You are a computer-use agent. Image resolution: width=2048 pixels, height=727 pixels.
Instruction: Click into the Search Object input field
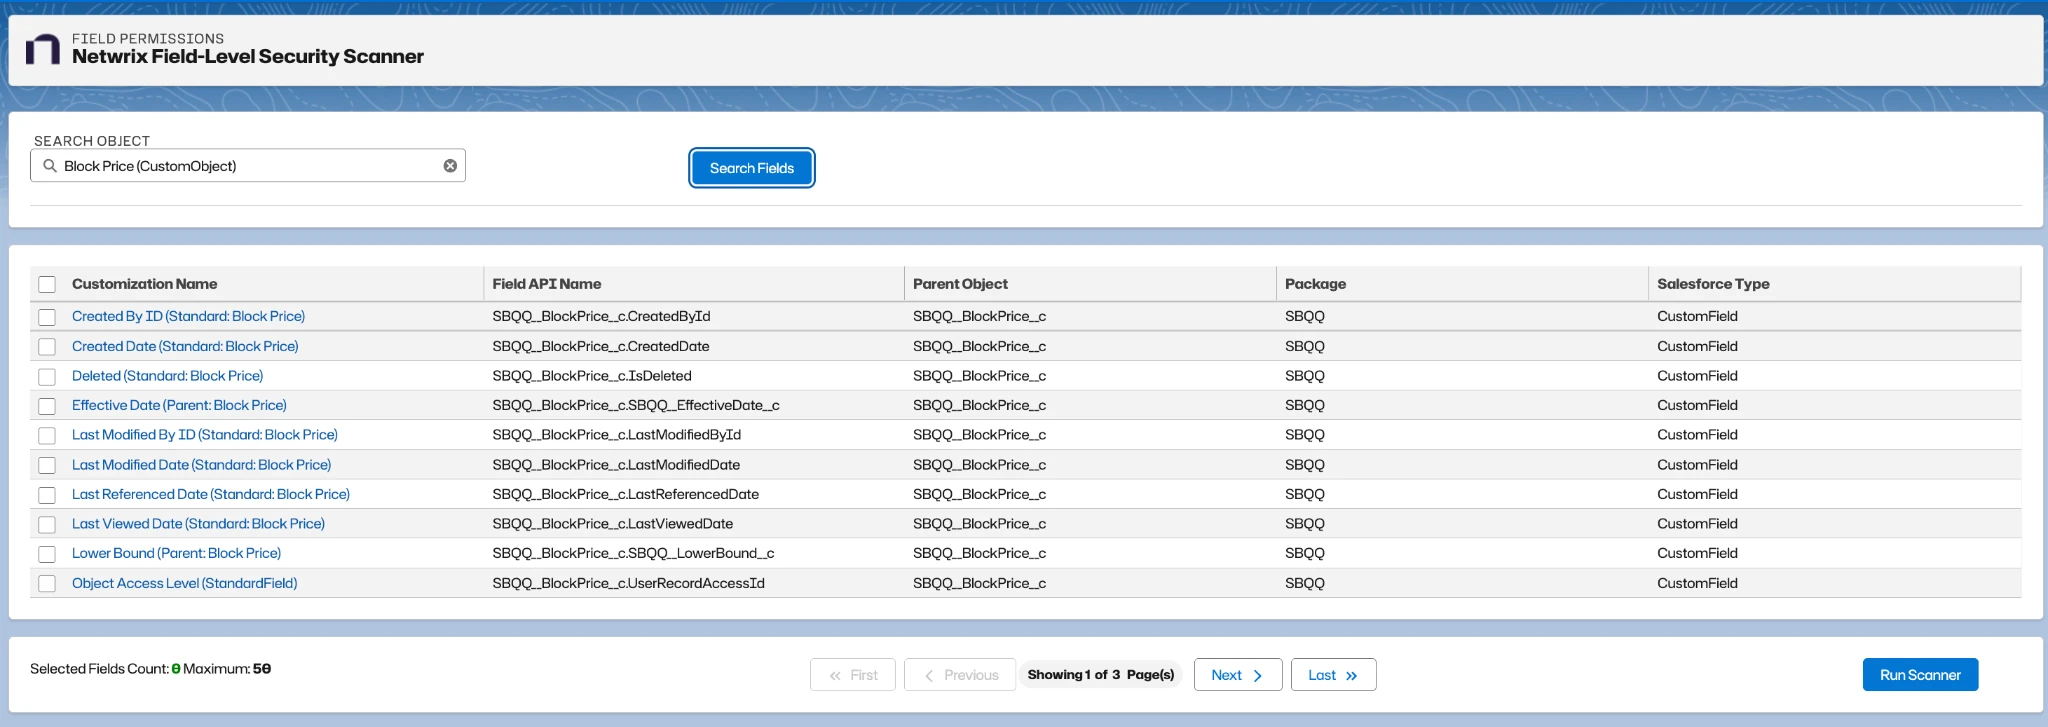[x=250, y=166]
